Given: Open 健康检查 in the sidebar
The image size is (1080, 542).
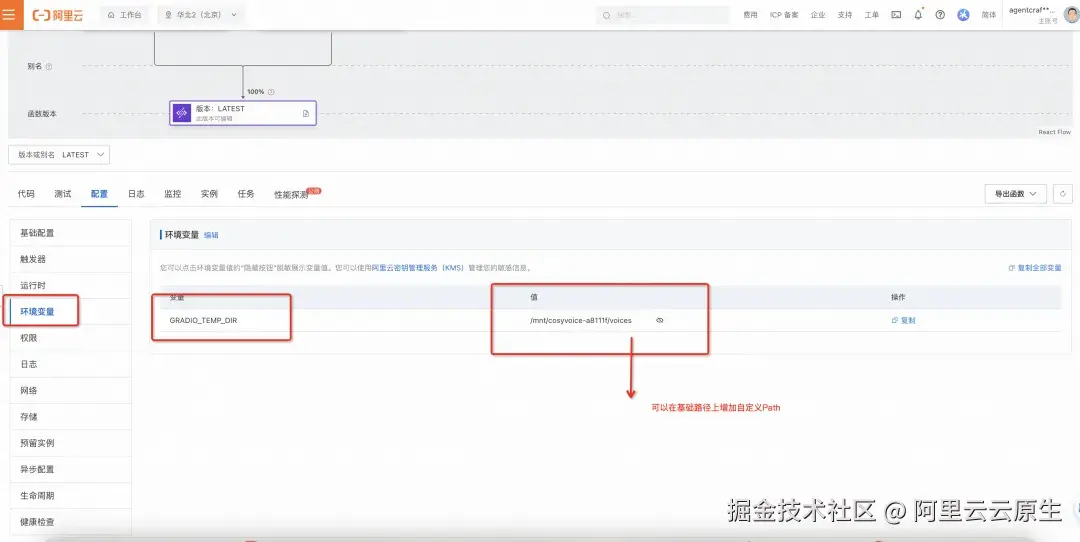Looking at the screenshot, I should pyautogui.click(x=71, y=522).
